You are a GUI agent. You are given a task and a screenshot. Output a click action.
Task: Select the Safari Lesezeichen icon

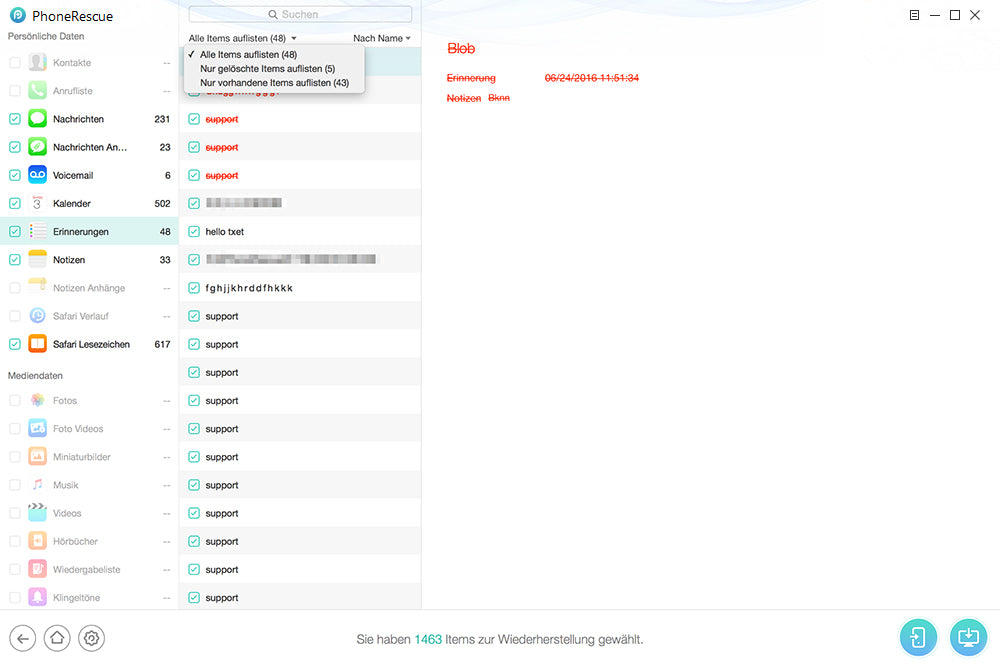[x=38, y=344]
